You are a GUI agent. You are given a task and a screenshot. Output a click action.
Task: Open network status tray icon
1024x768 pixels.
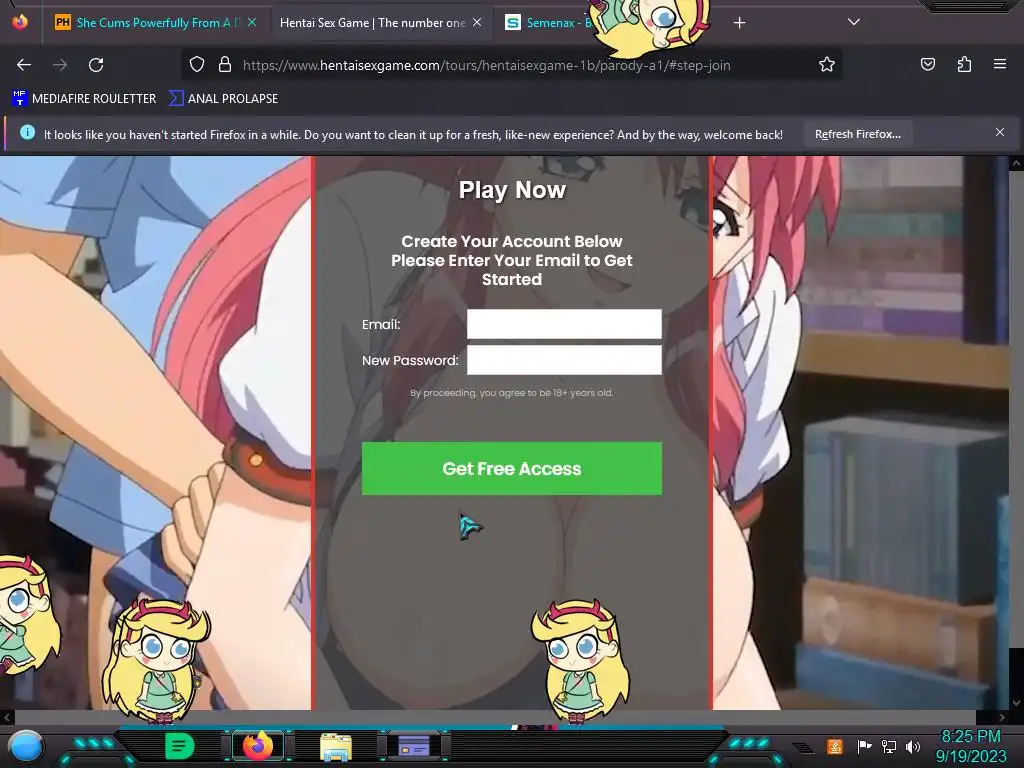click(889, 746)
